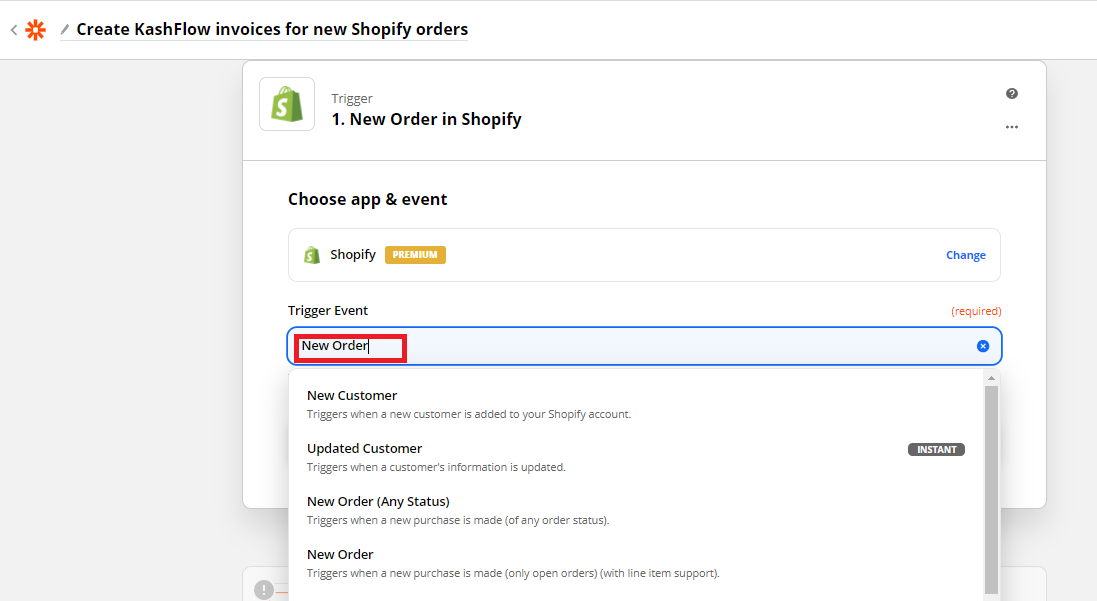1097x601 pixels.
Task: Clear the Trigger Event field with X
Action: click(x=982, y=346)
